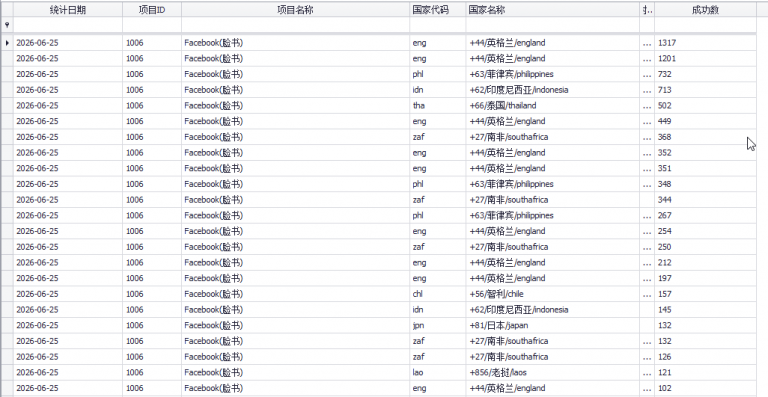Click the +81/日本/japan country cell
The height and width of the screenshot is (397, 768).
click(552, 326)
